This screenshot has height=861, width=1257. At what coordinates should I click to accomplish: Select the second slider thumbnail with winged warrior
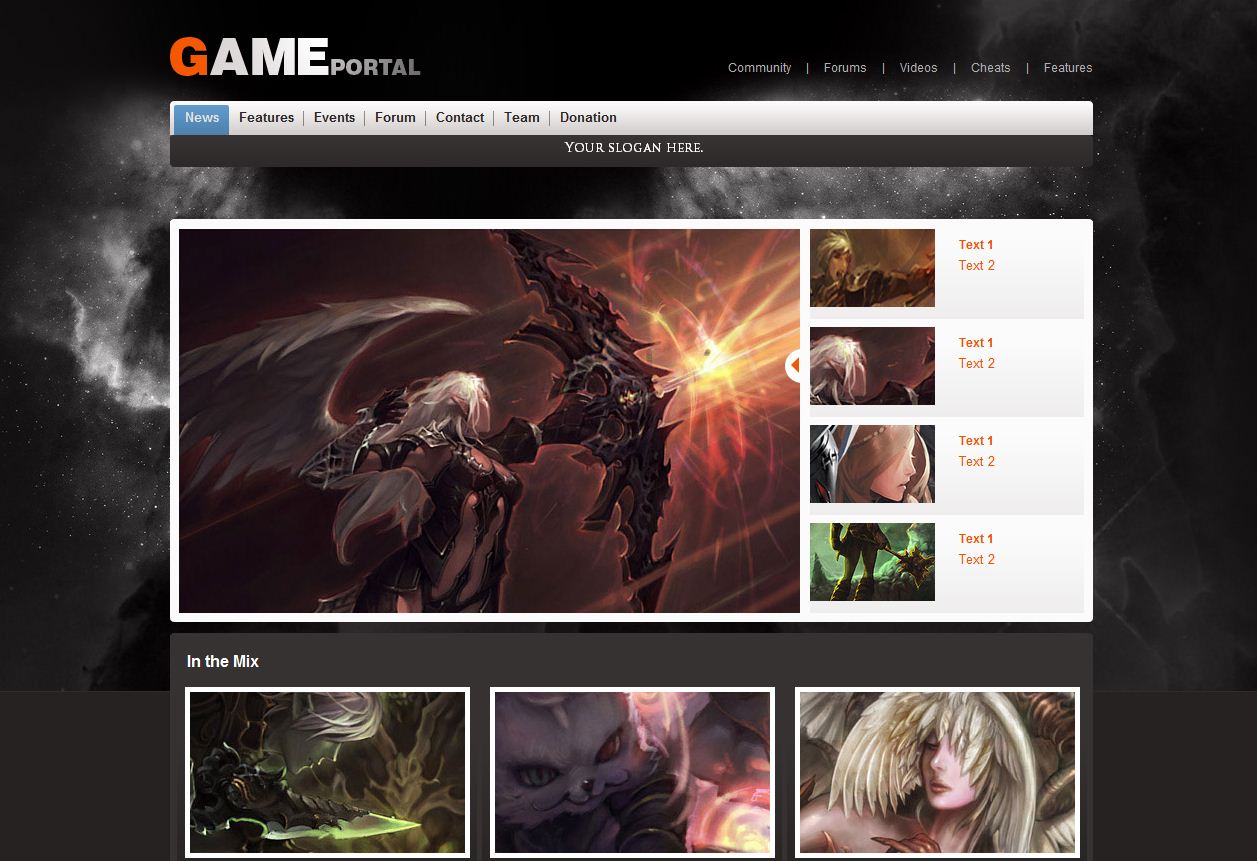872,366
